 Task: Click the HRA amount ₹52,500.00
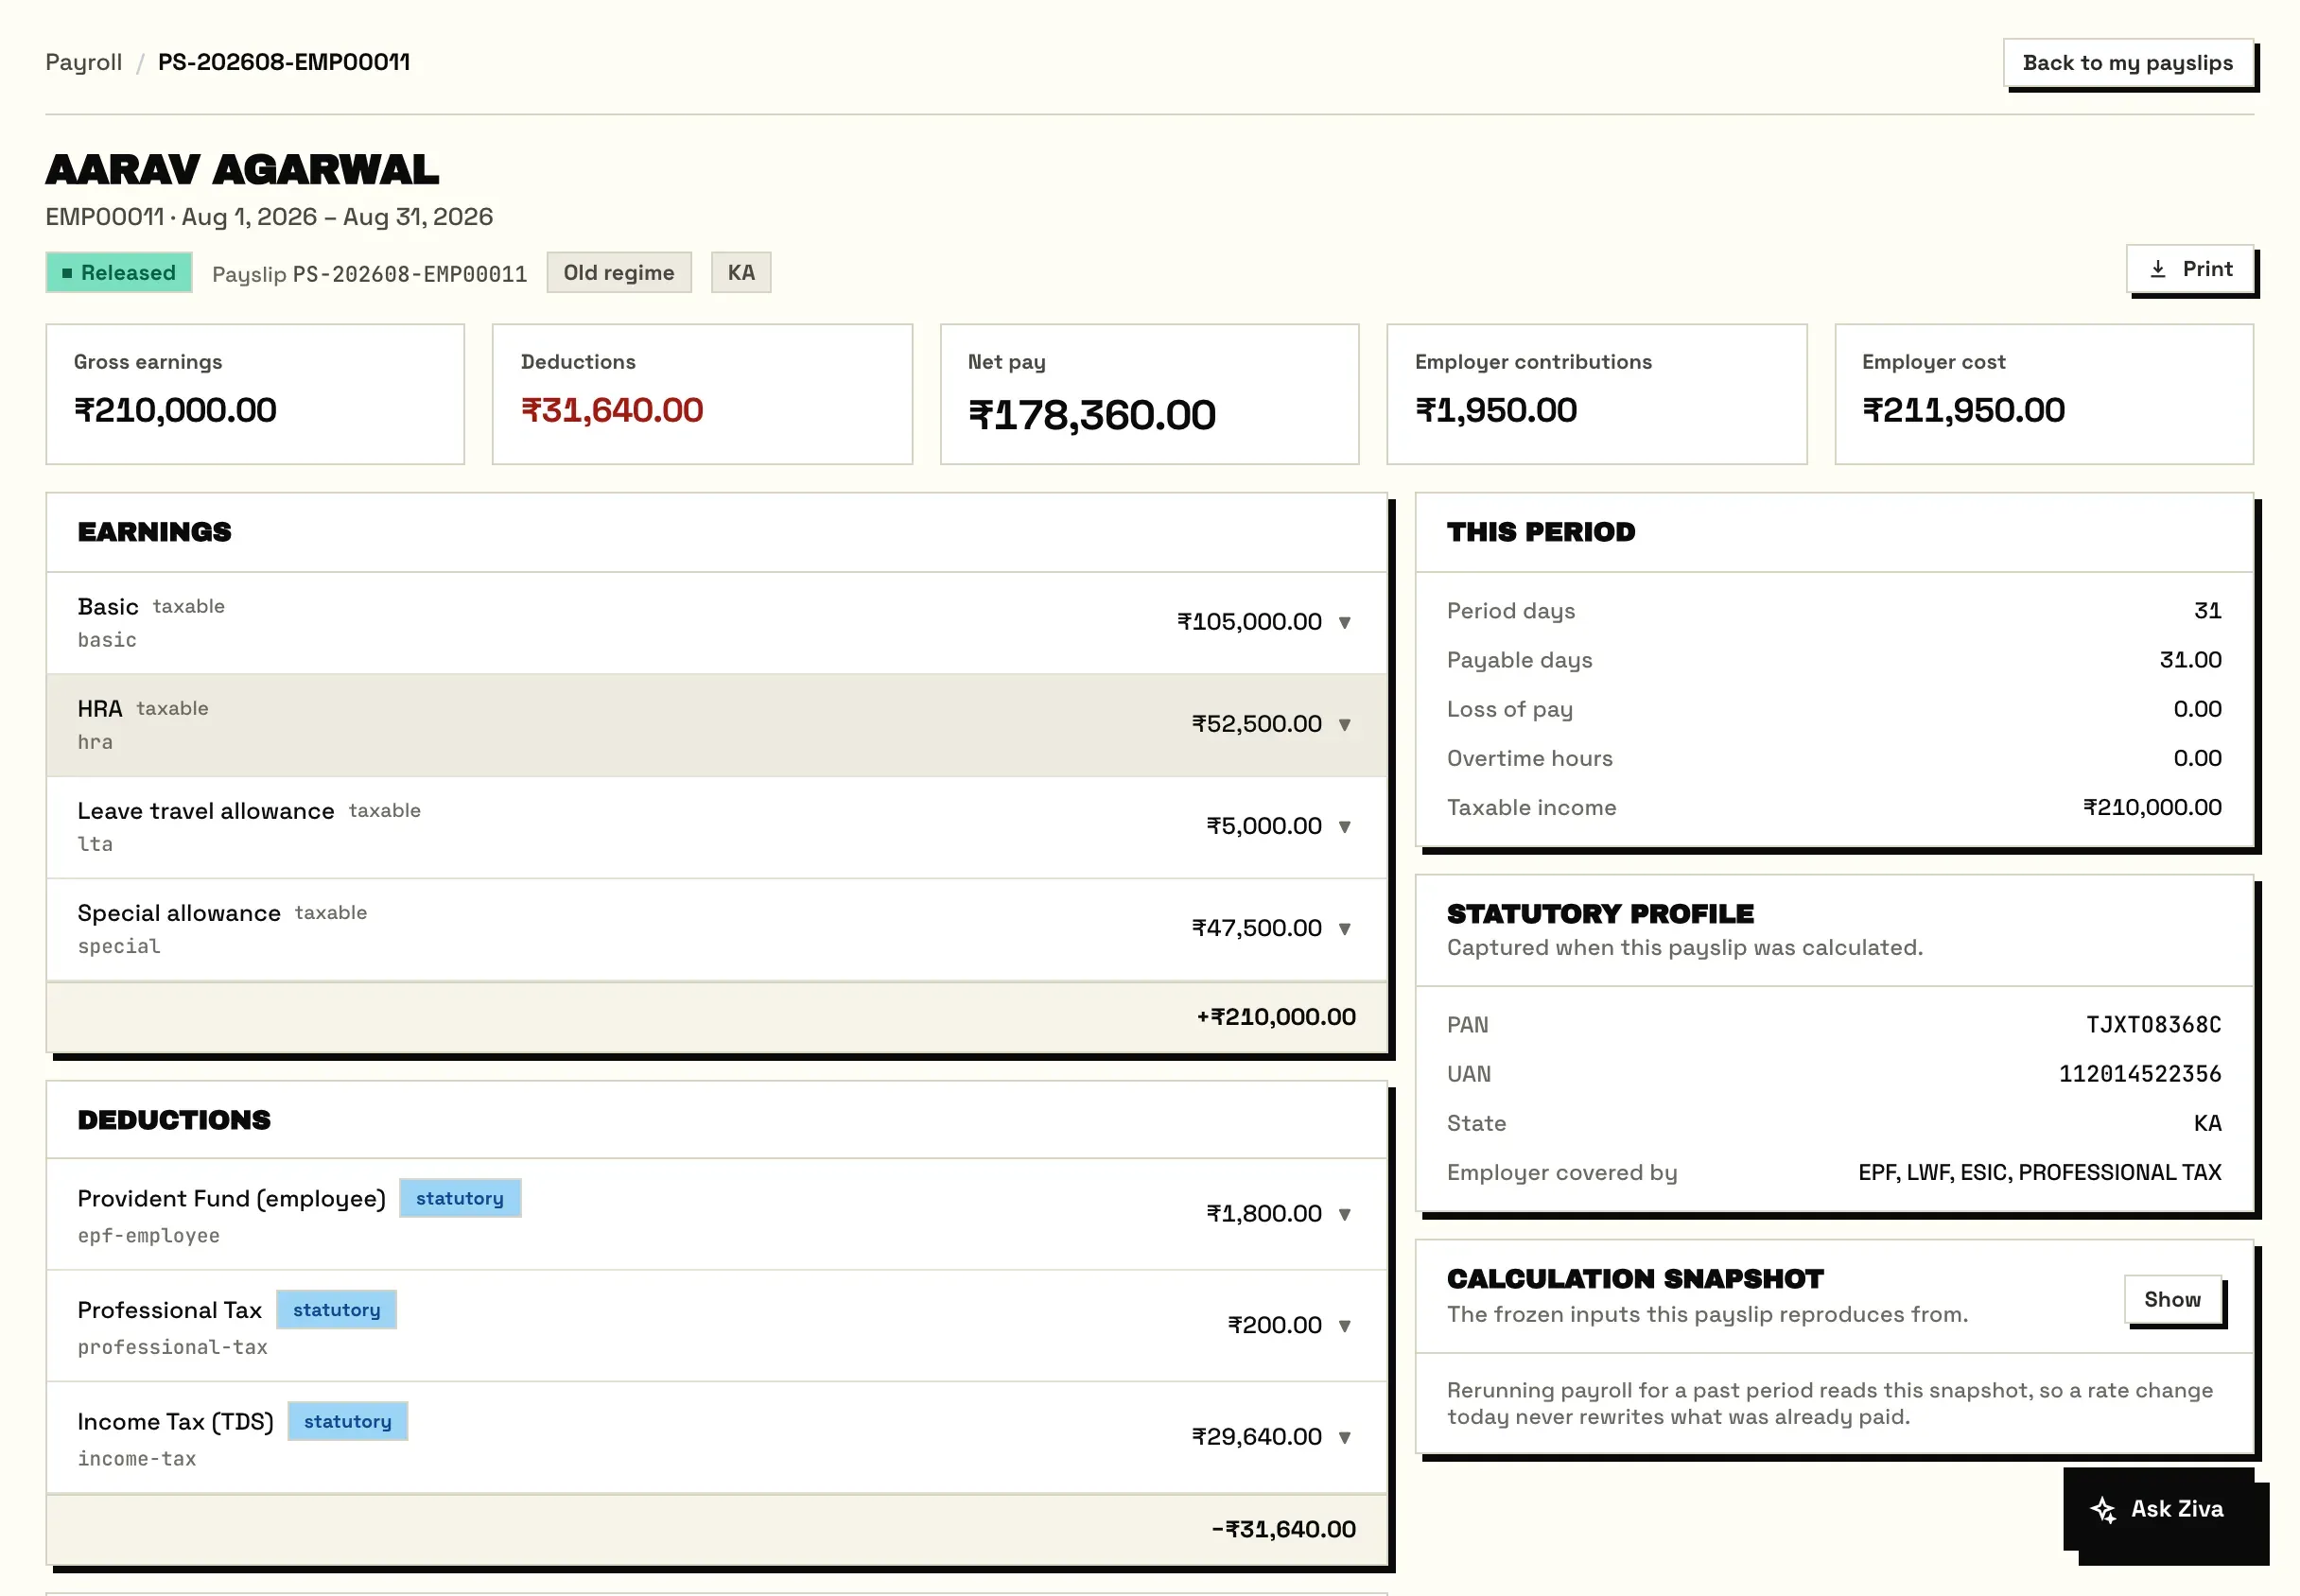point(1257,724)
